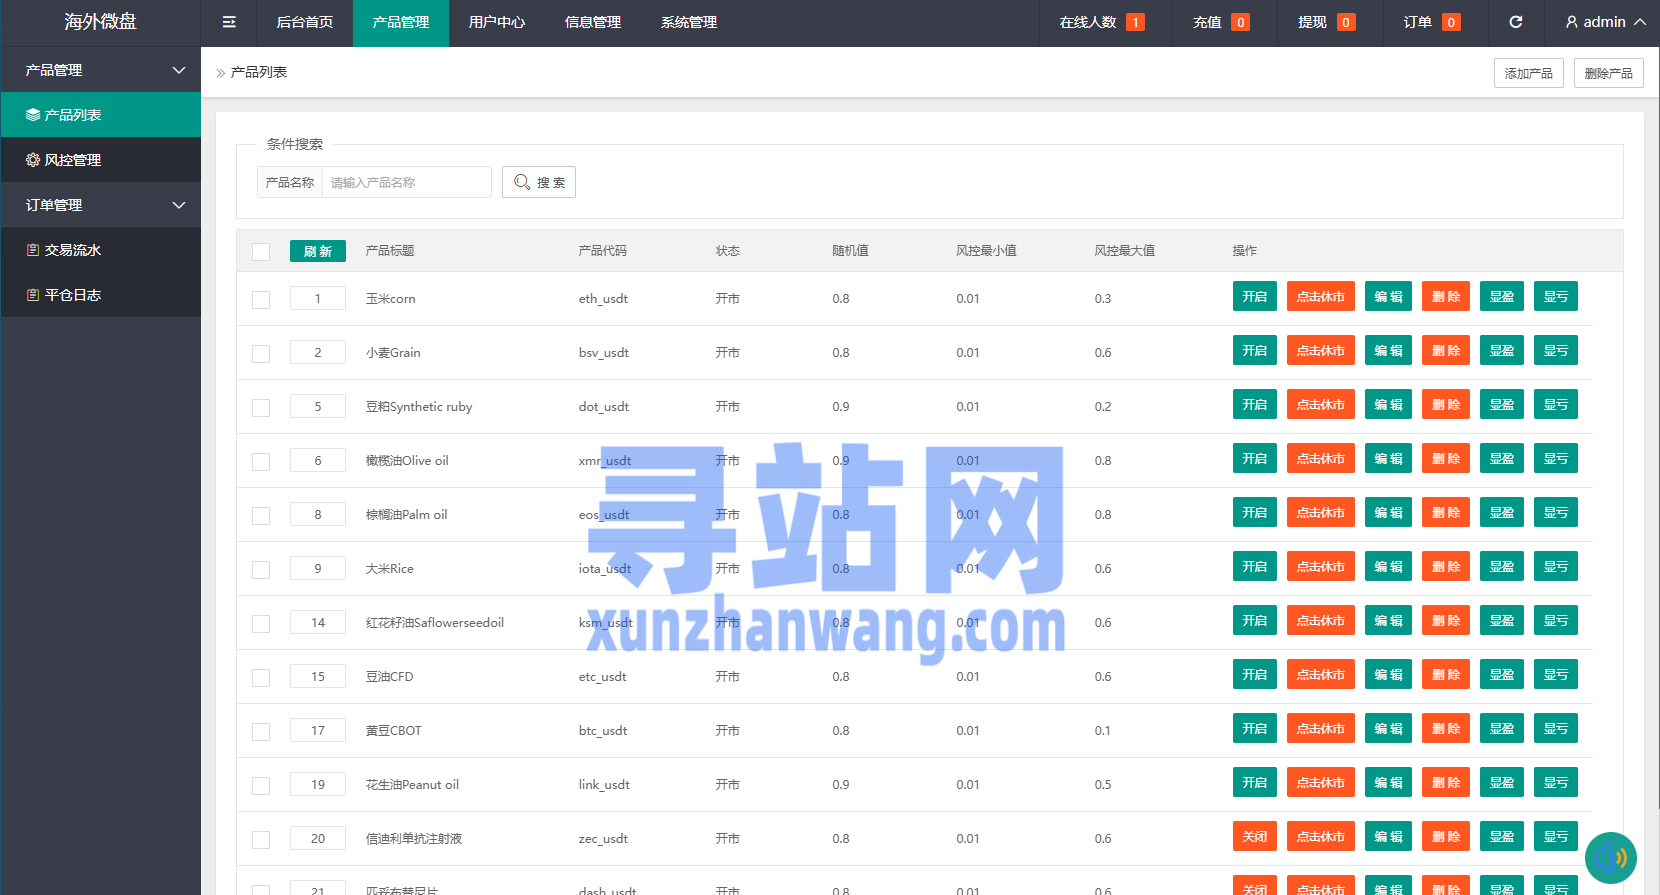This screenshot has width=1660, height=895.
Task: Click 编辑 for the 豆油CFD row
Action: tap(1388, 675)
